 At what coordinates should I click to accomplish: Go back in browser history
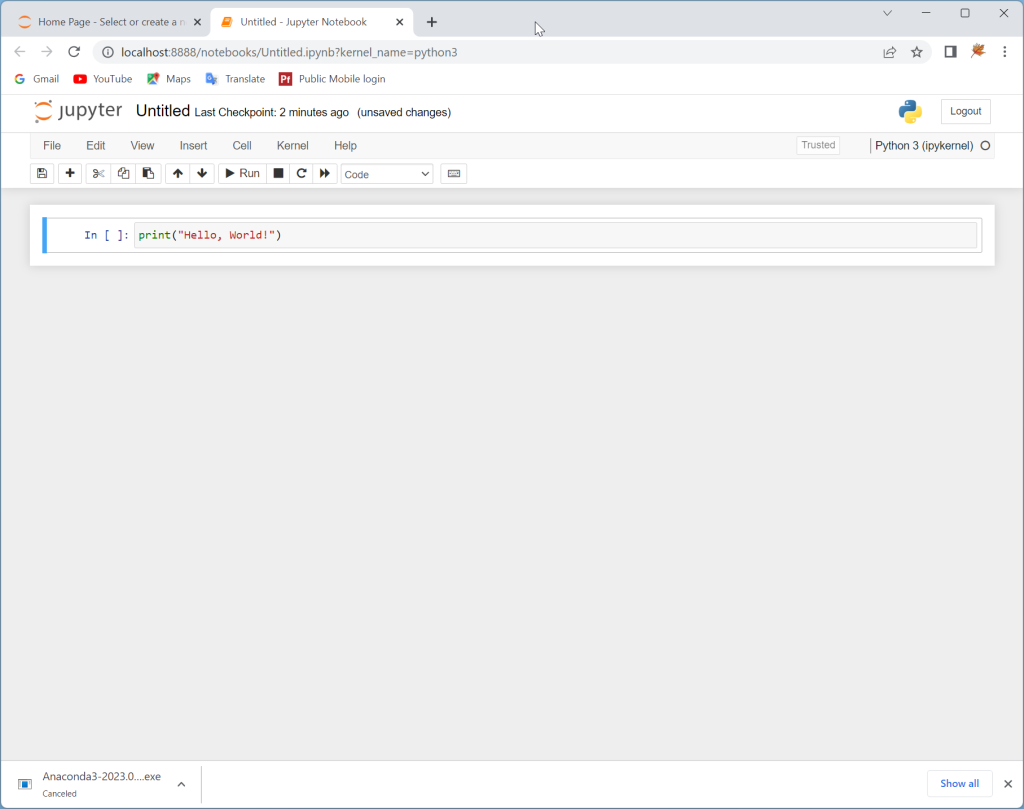(20, 52)
